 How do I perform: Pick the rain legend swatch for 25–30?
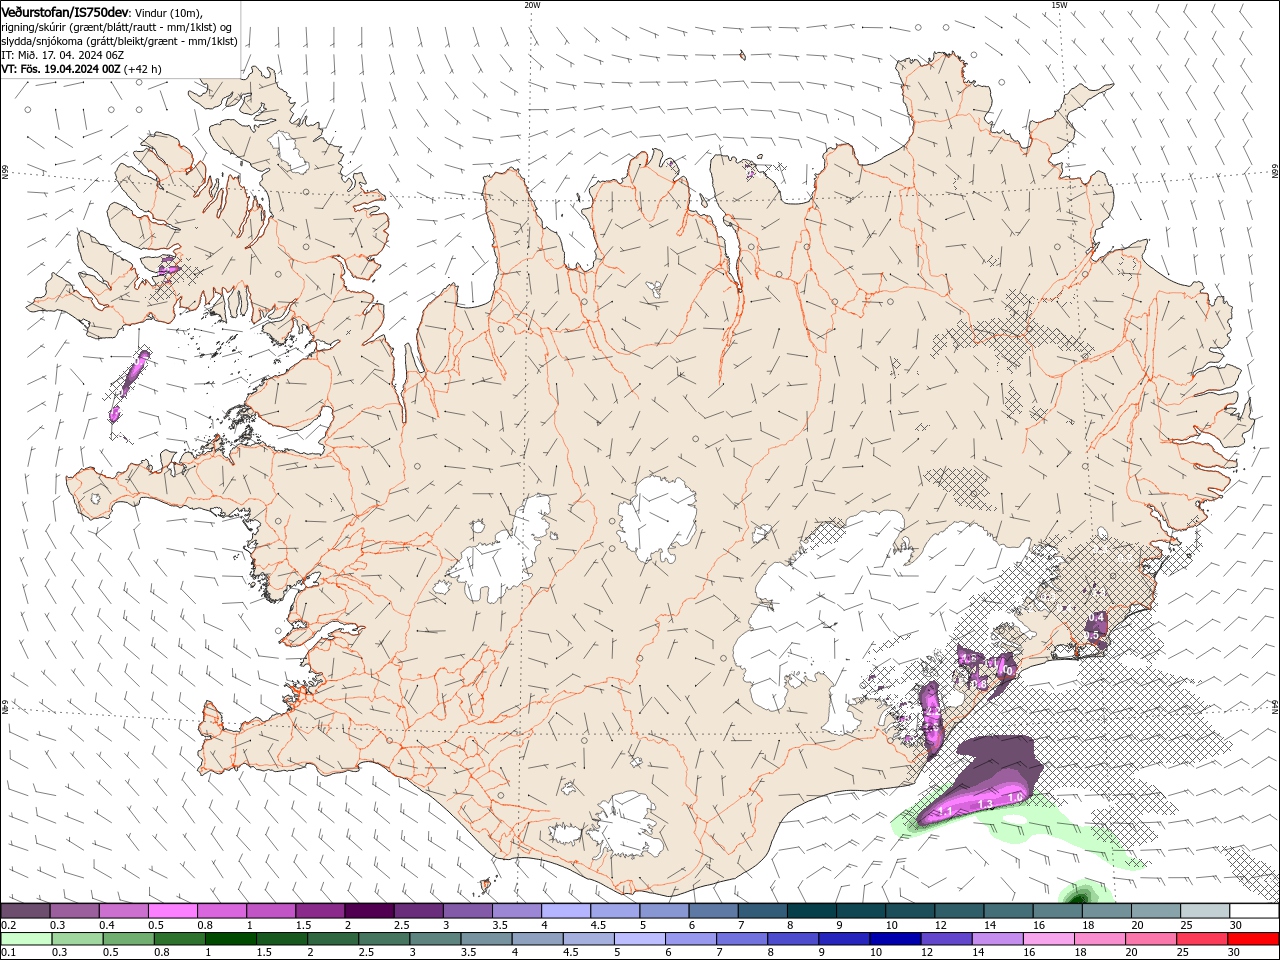click(x=1202, y=939)
